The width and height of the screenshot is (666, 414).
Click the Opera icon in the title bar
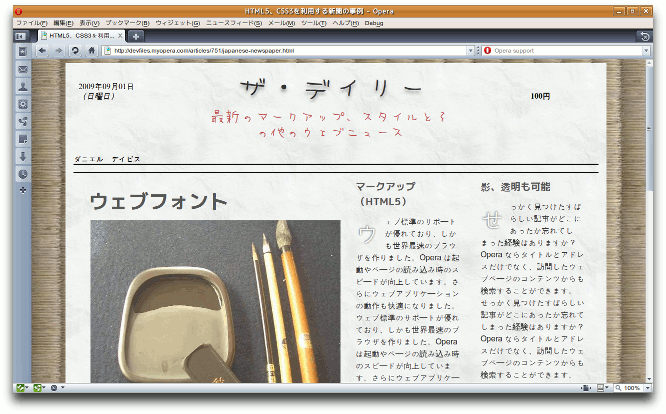pos(18,11)
